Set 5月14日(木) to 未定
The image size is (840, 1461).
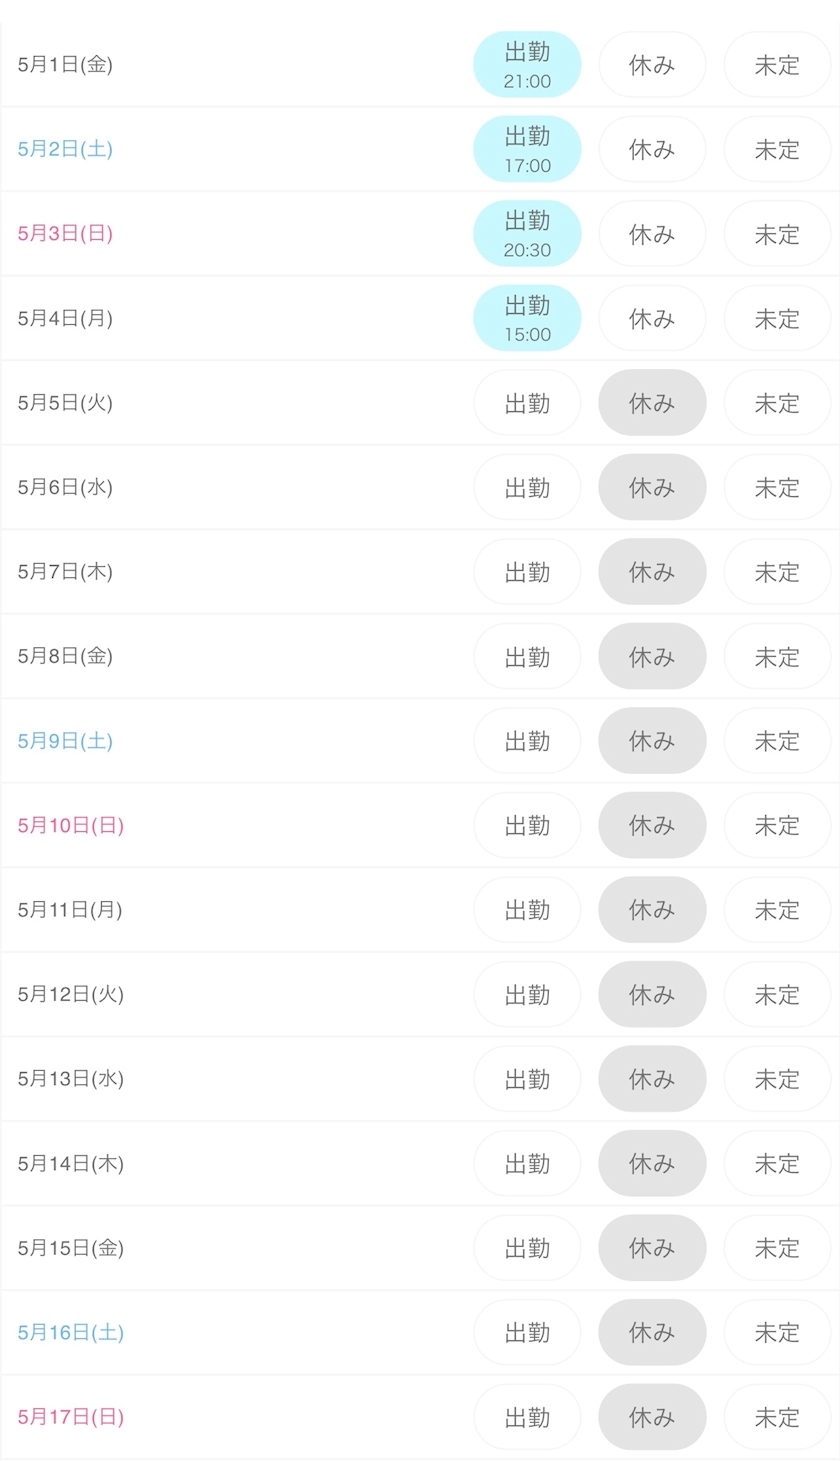pyautogui.click(x=777, y=1164)
